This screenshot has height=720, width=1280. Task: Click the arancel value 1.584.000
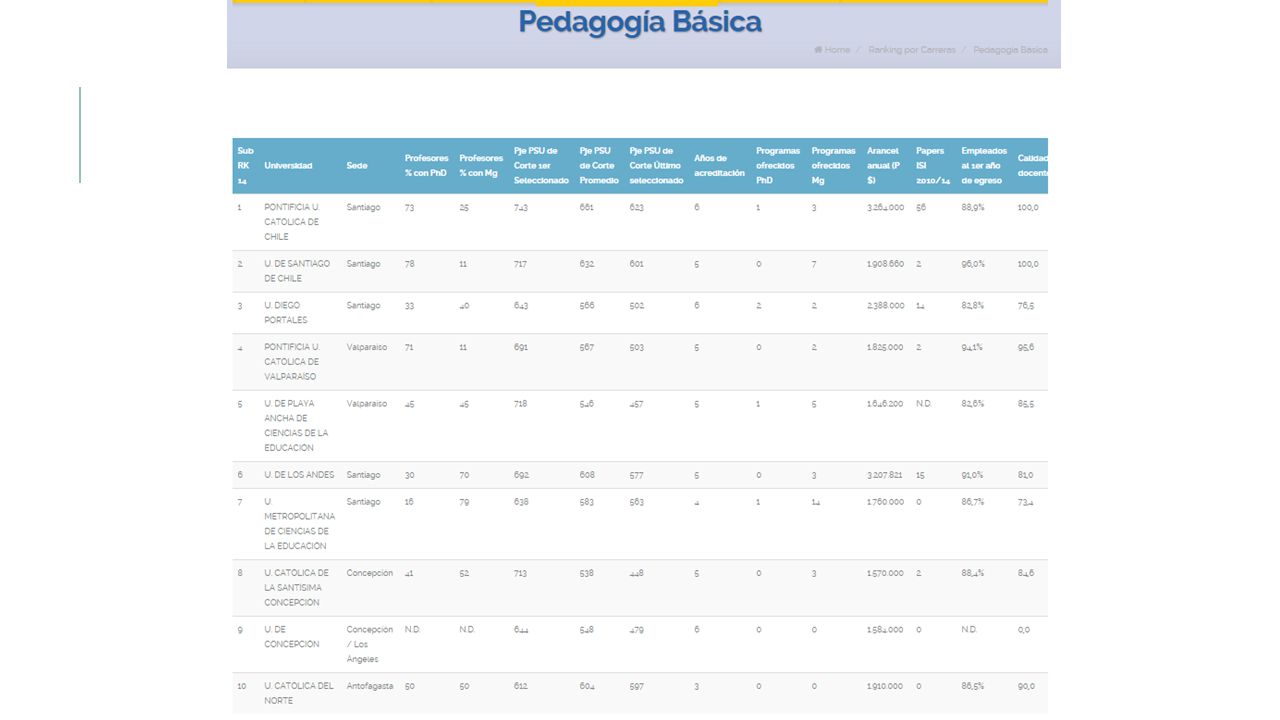[885, 630]
